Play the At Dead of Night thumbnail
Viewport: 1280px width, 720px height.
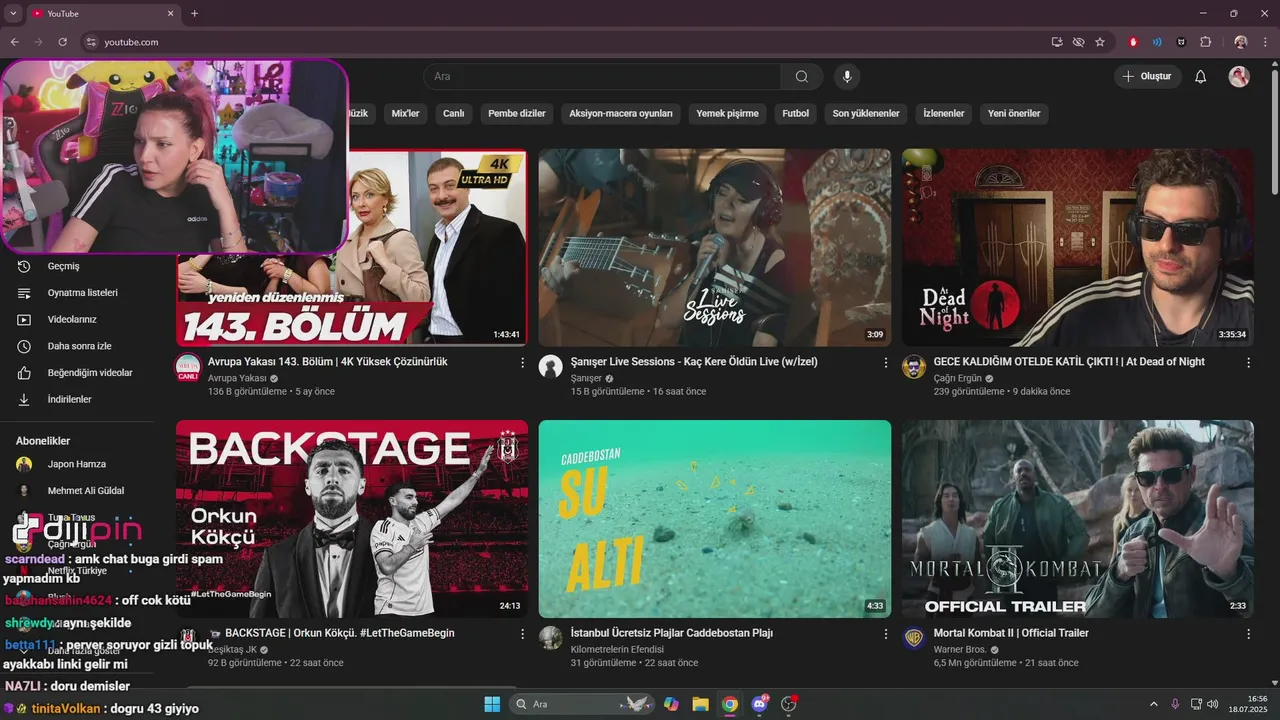[1077, 248]
